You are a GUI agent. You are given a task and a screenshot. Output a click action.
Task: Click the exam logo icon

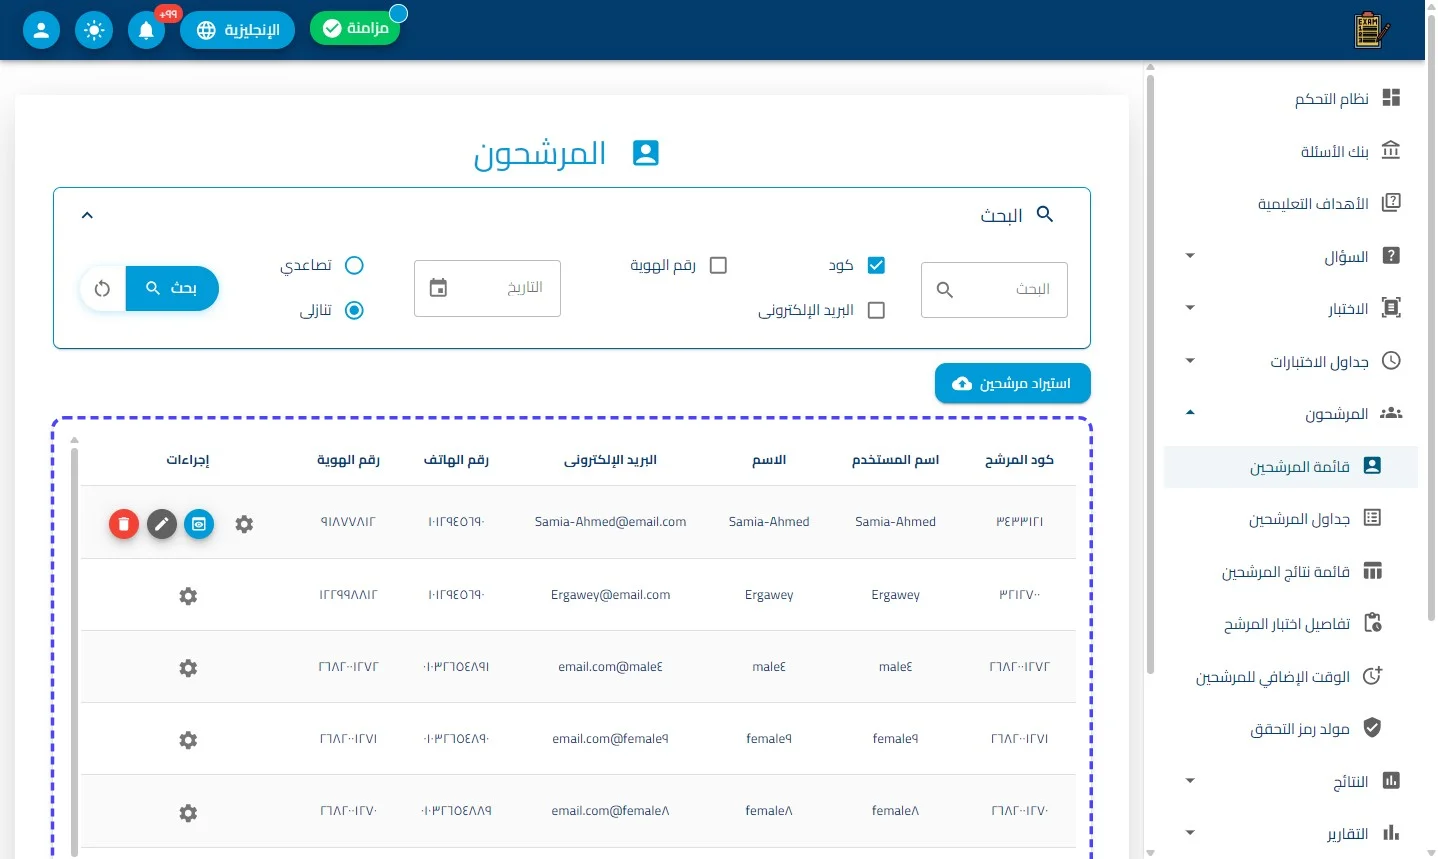point(1371,30)
